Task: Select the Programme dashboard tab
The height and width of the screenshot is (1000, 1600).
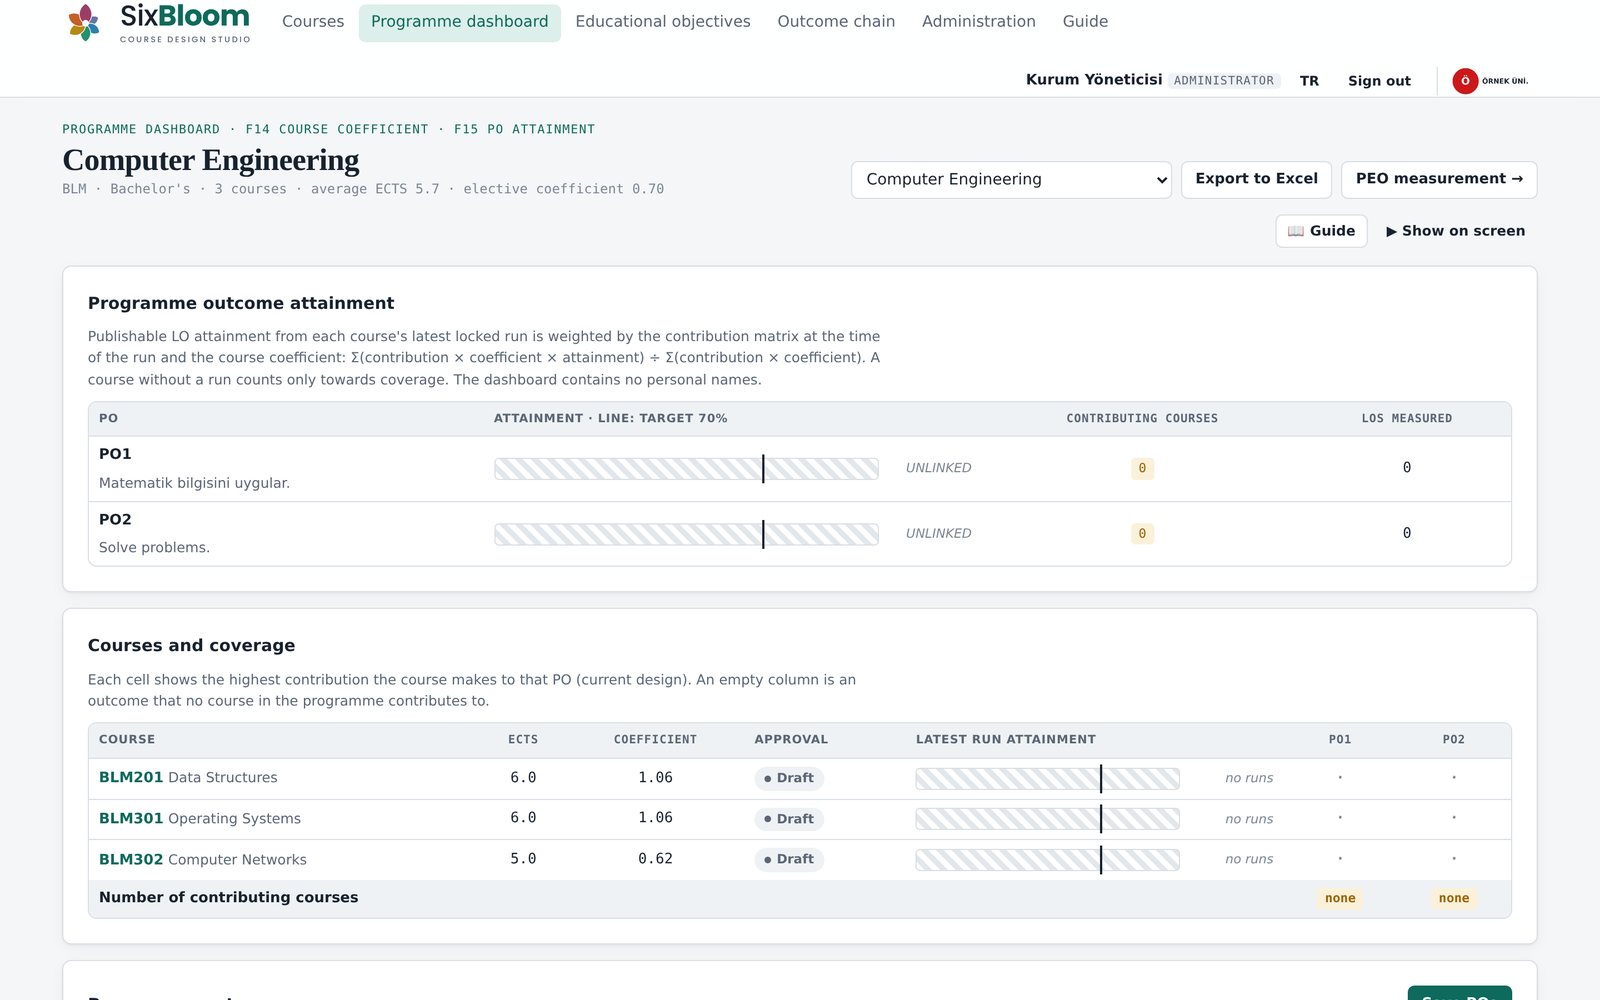Action: [x=460, y=22]
